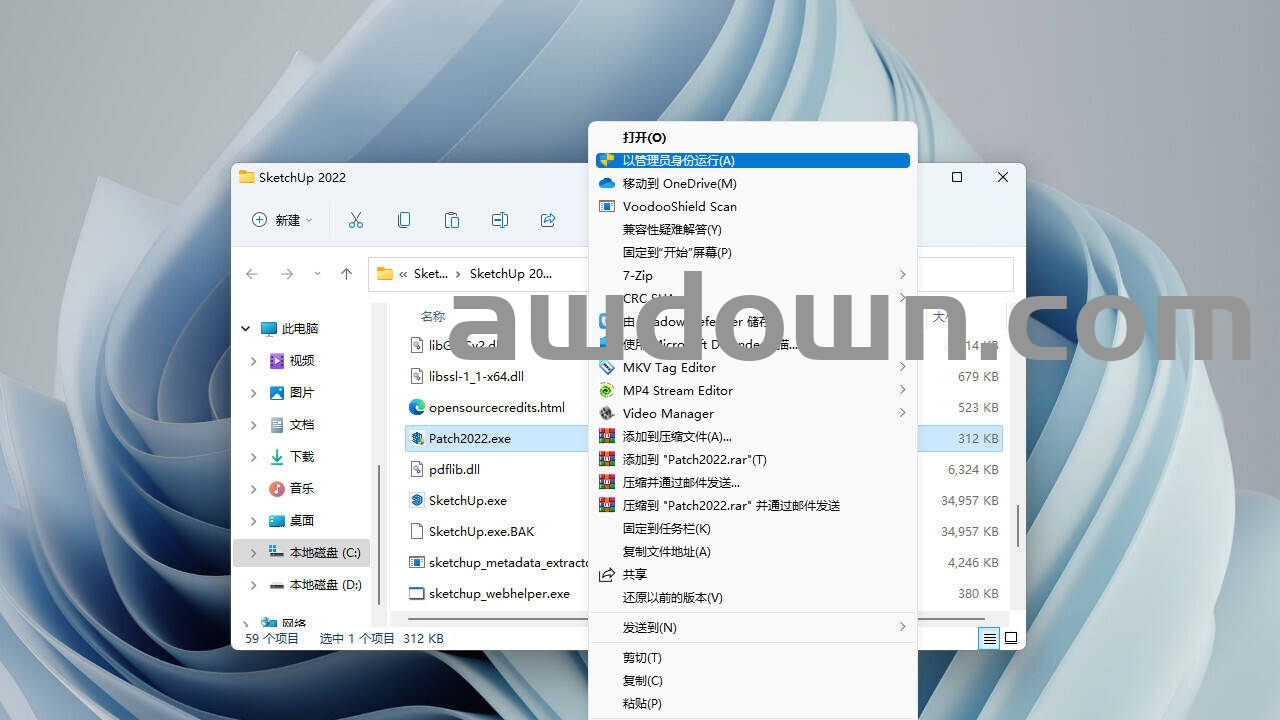Image resolution: width=1280 pixels, height=720 pixels.
Task: Switch to large thumbnails view icon
Action: tap(1011, 638)
